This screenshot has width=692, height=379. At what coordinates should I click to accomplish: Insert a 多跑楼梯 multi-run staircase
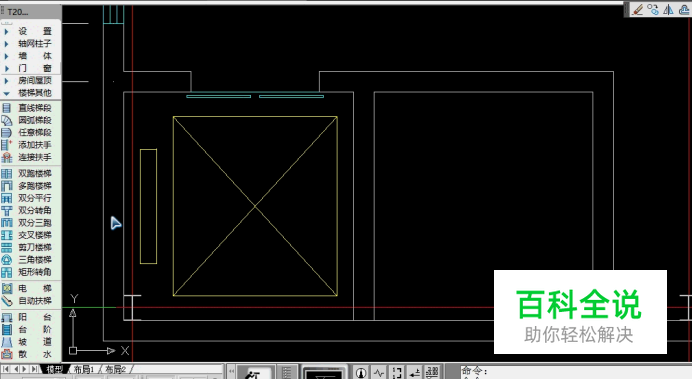coord(27,186)
